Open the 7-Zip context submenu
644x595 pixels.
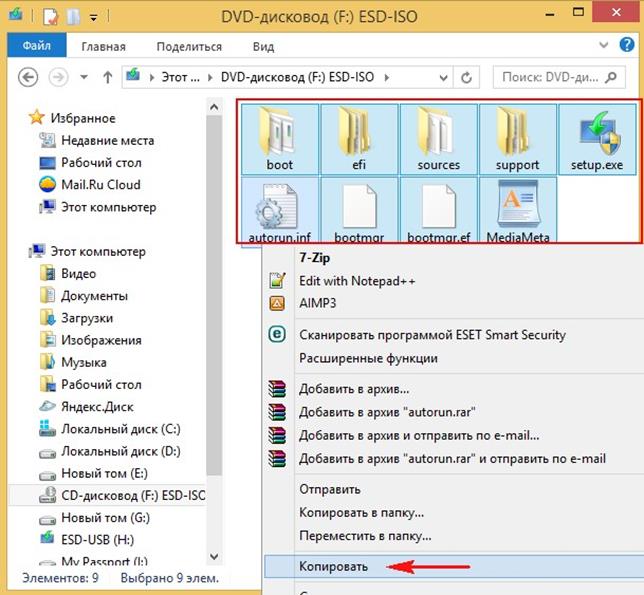tap(453, 258)
